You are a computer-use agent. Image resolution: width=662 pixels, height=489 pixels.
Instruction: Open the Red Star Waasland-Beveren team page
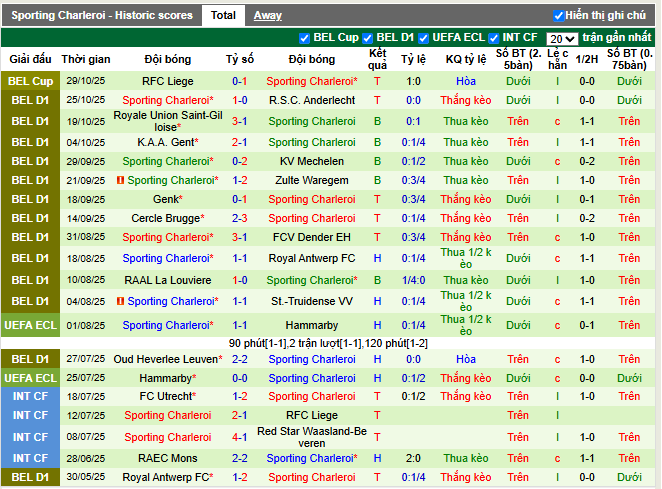point(312,437)
